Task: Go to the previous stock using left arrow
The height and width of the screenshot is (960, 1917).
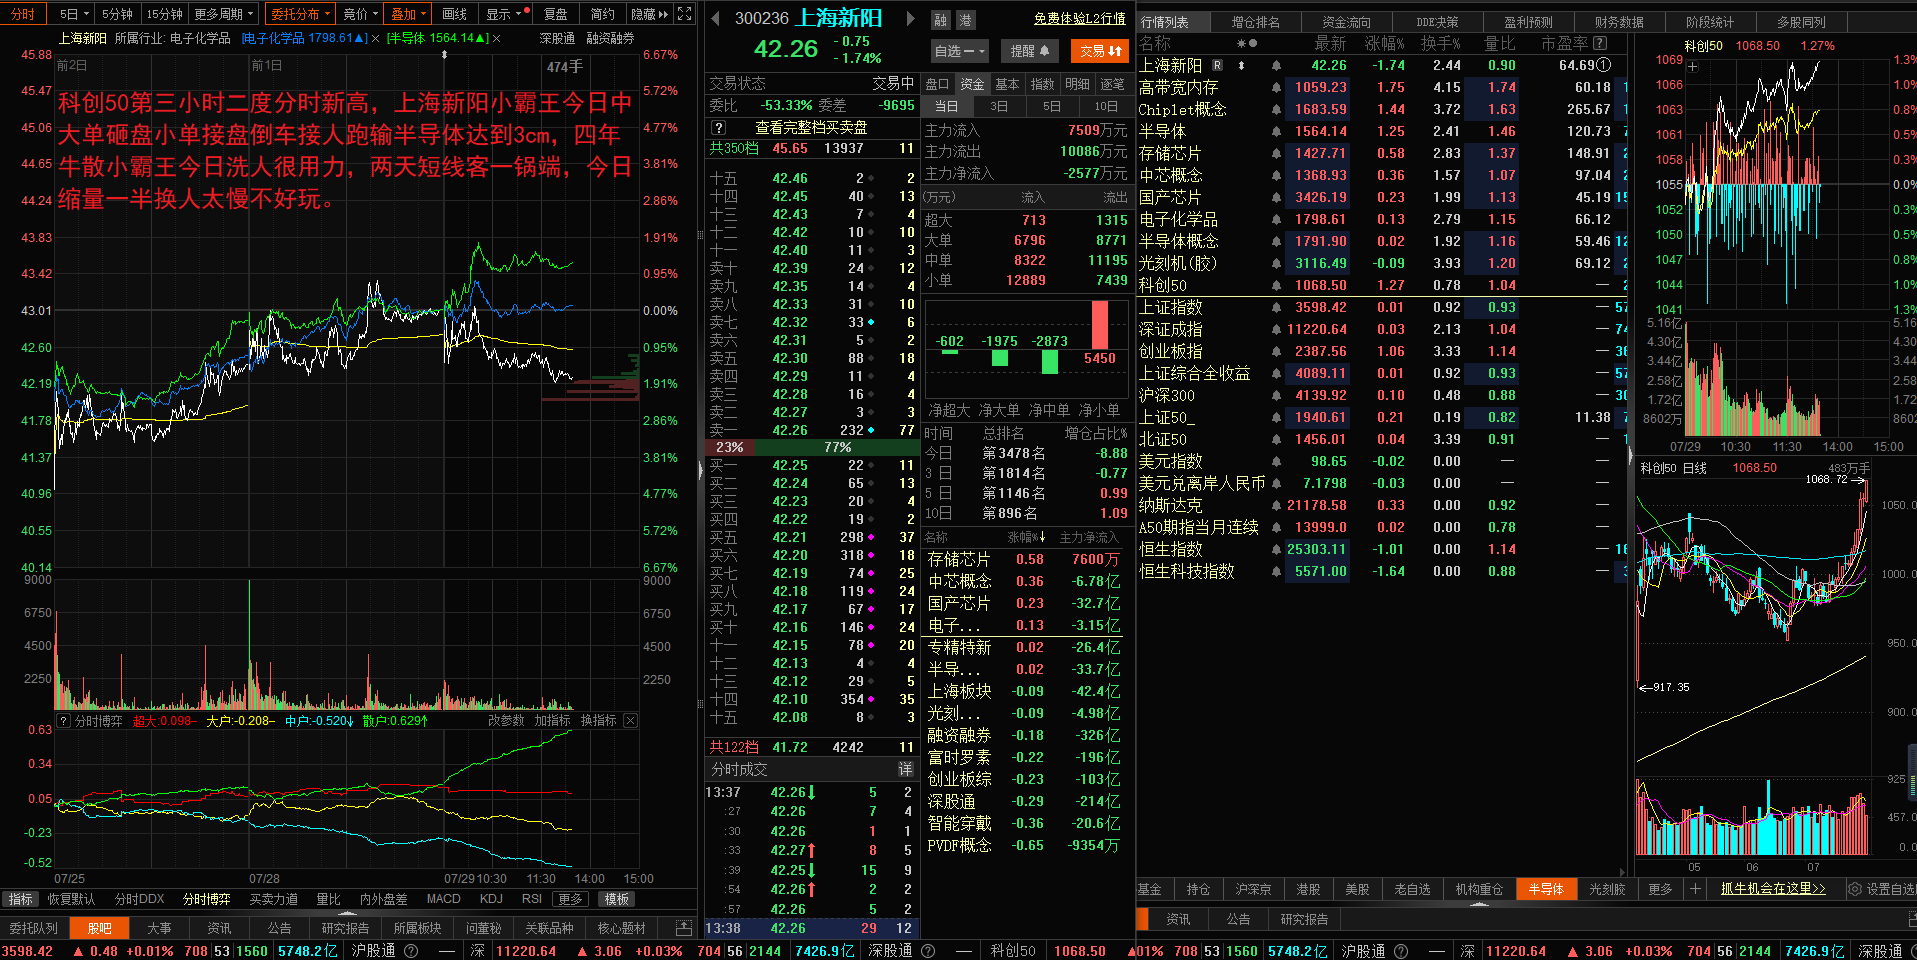Action: (715, 18)
